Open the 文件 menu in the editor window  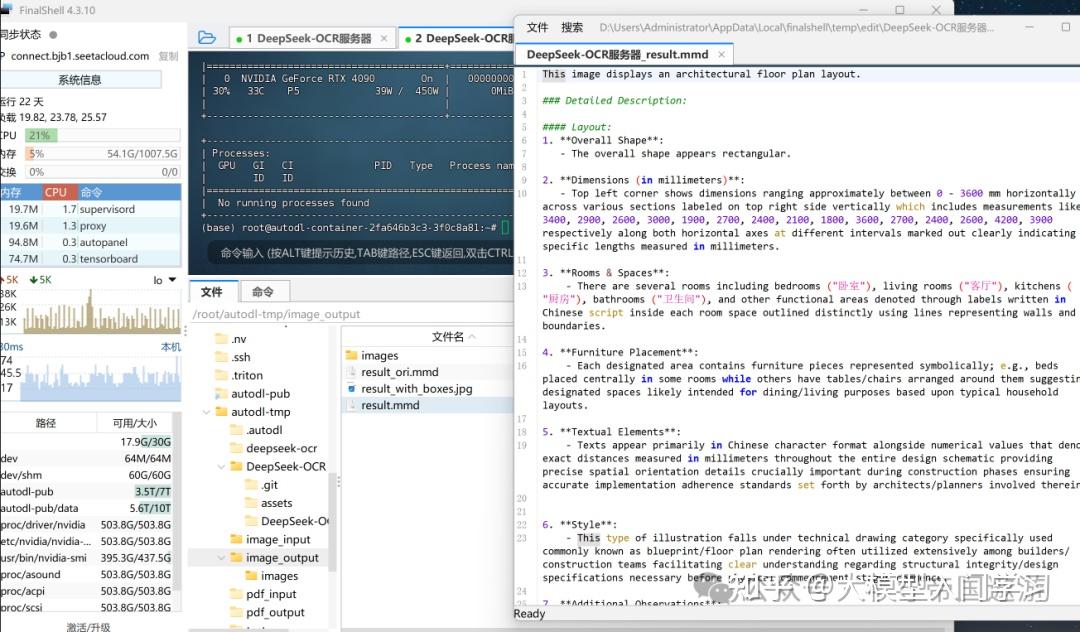pyautogui.click(x=535, y=27)
